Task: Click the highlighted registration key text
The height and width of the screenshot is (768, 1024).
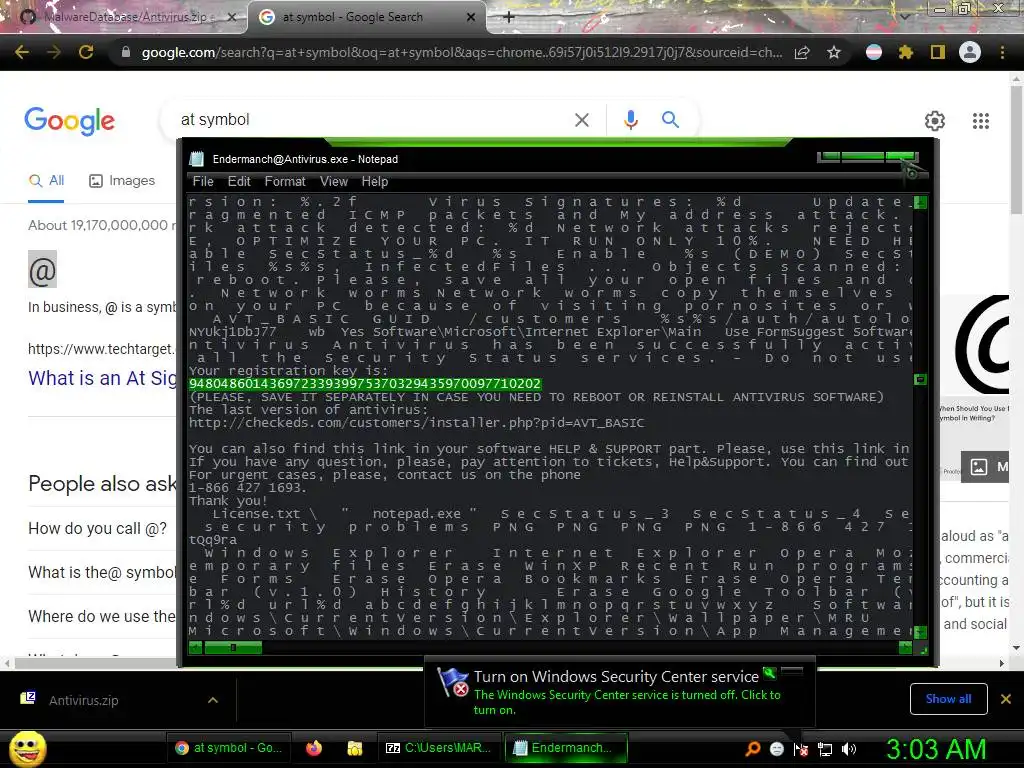Action: click(365, 383)
